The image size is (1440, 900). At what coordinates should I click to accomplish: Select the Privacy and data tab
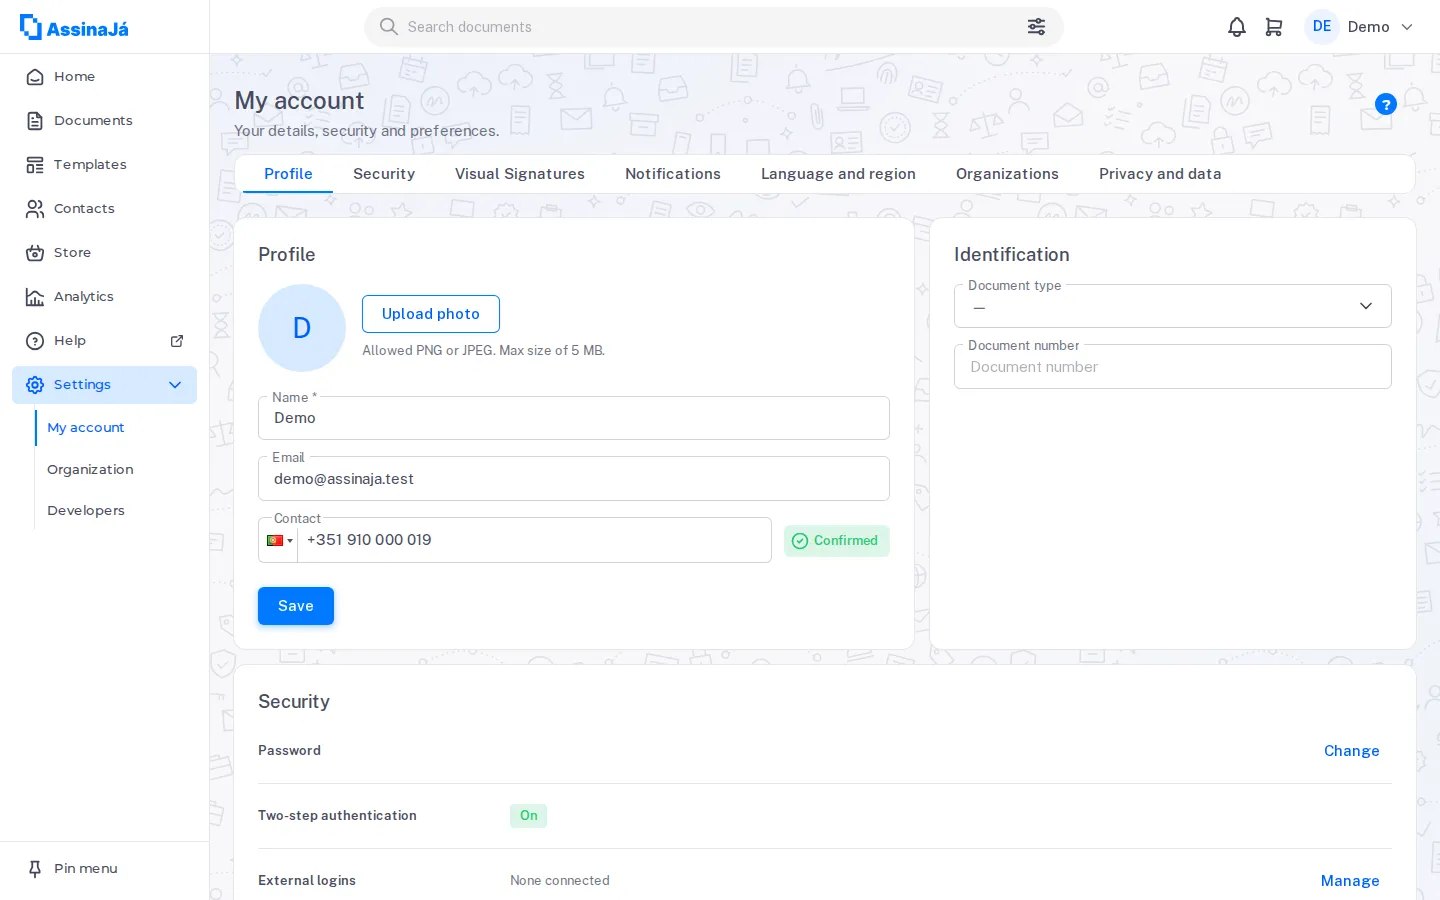pyautogui.click(x=1160, y=174)
